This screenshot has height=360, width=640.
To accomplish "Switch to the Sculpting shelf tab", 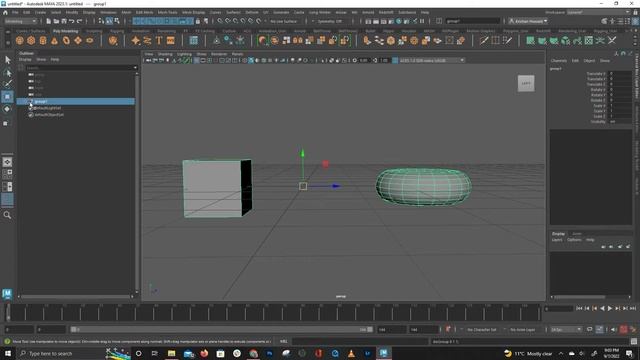I will tap(94, 31).
